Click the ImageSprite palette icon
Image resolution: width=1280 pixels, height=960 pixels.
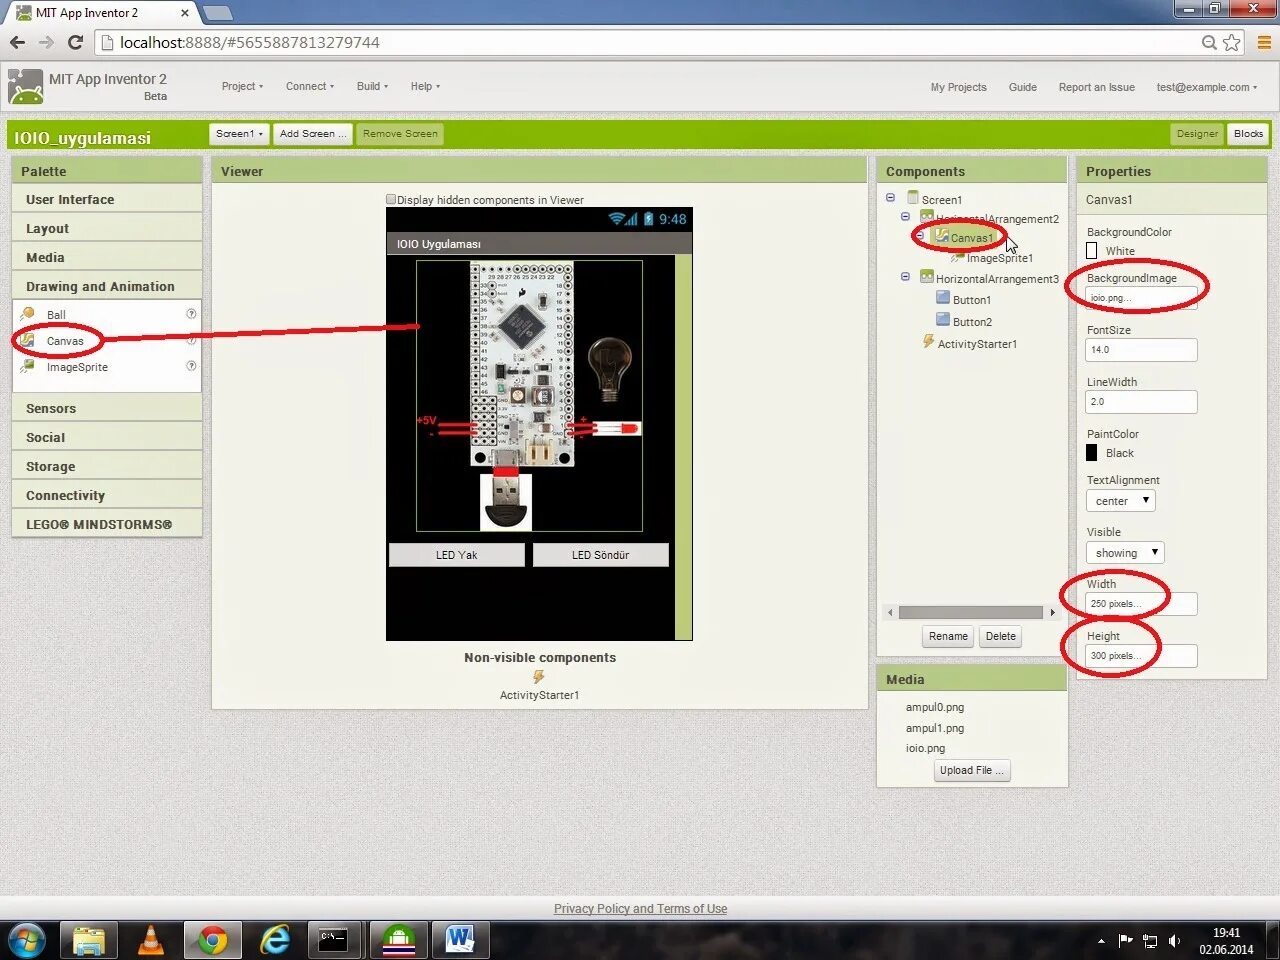[28, 367]
